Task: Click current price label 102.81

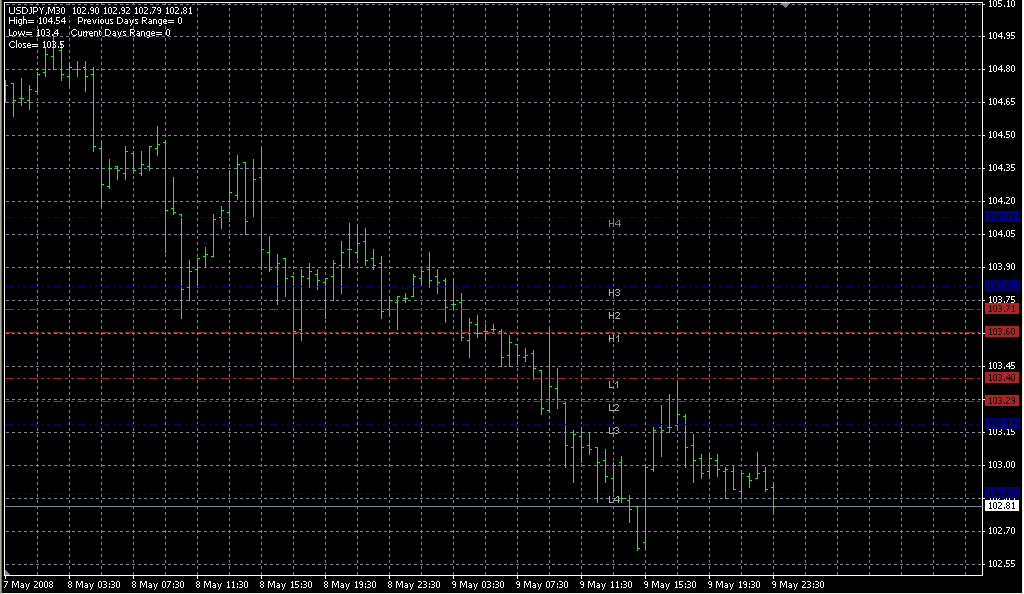Action: pyautogui.click(x=1002, y=506)
